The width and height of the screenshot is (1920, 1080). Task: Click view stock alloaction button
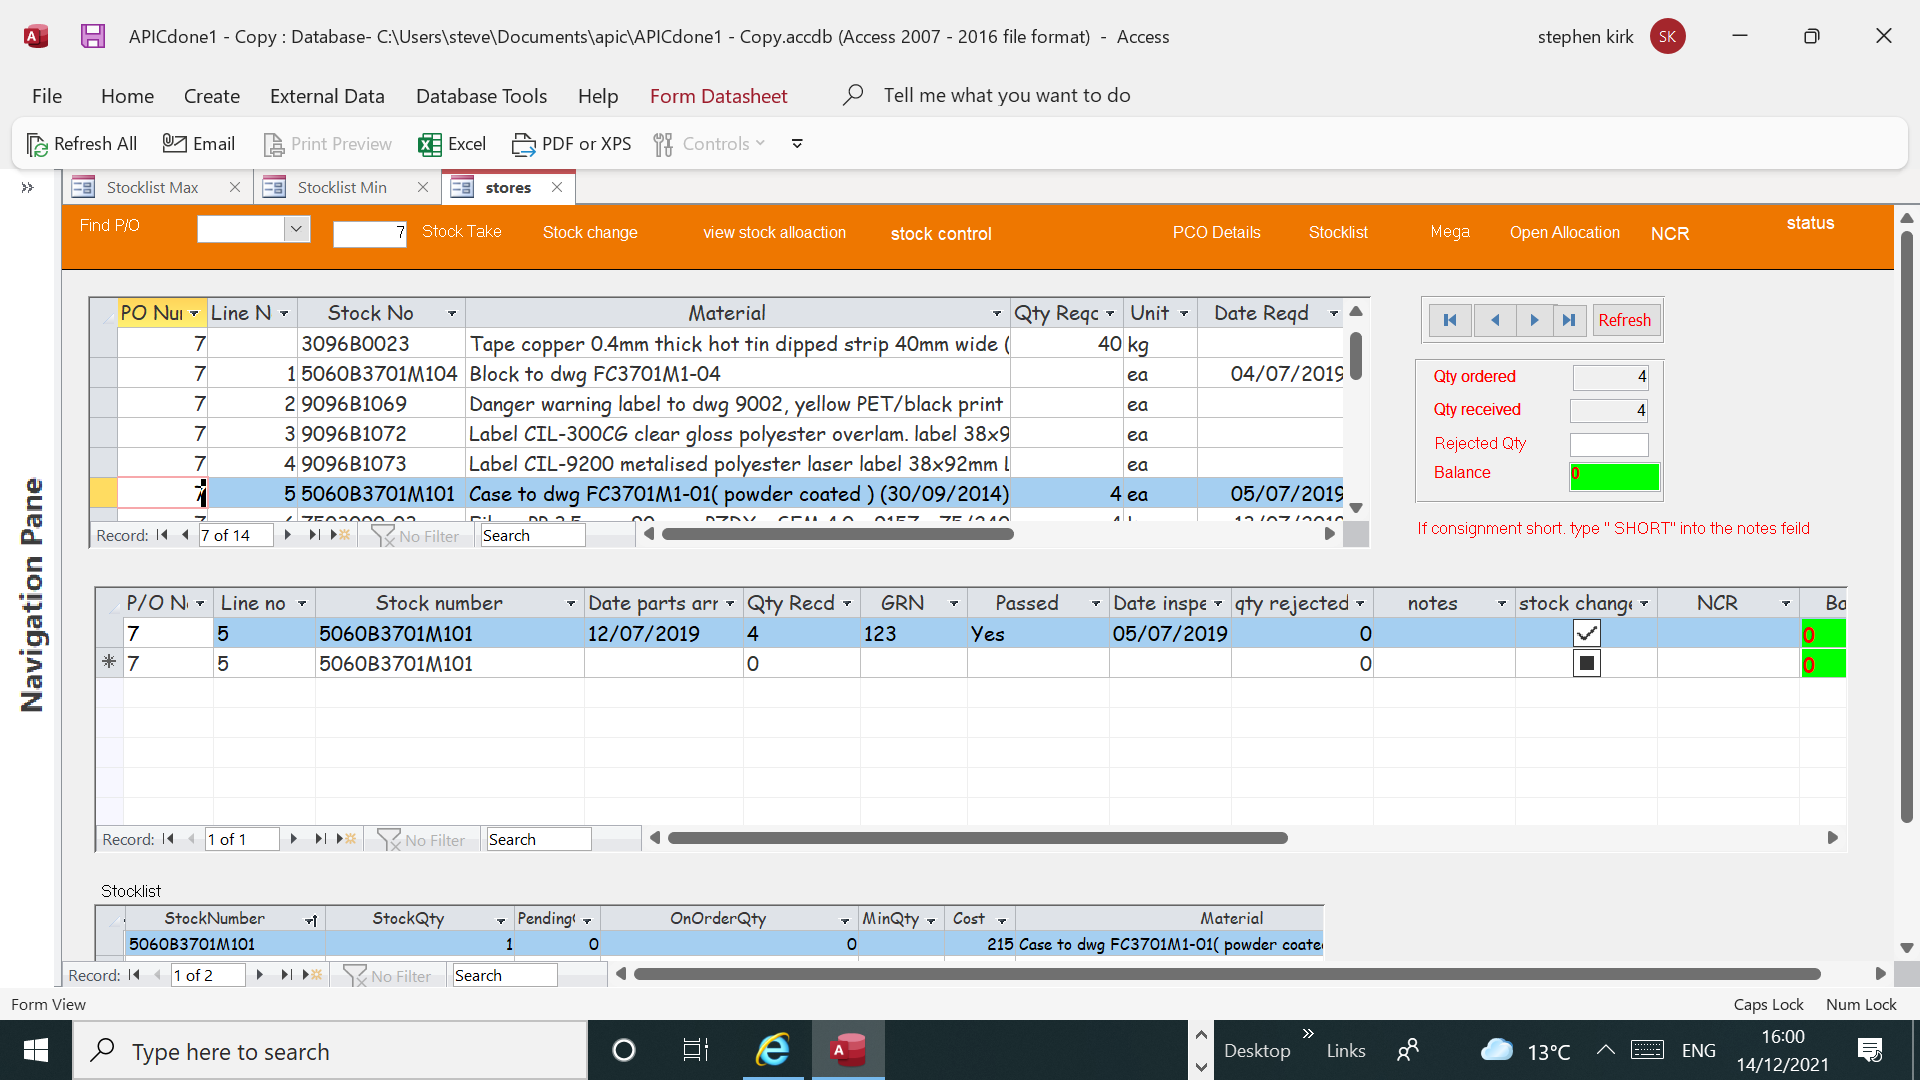774,233
